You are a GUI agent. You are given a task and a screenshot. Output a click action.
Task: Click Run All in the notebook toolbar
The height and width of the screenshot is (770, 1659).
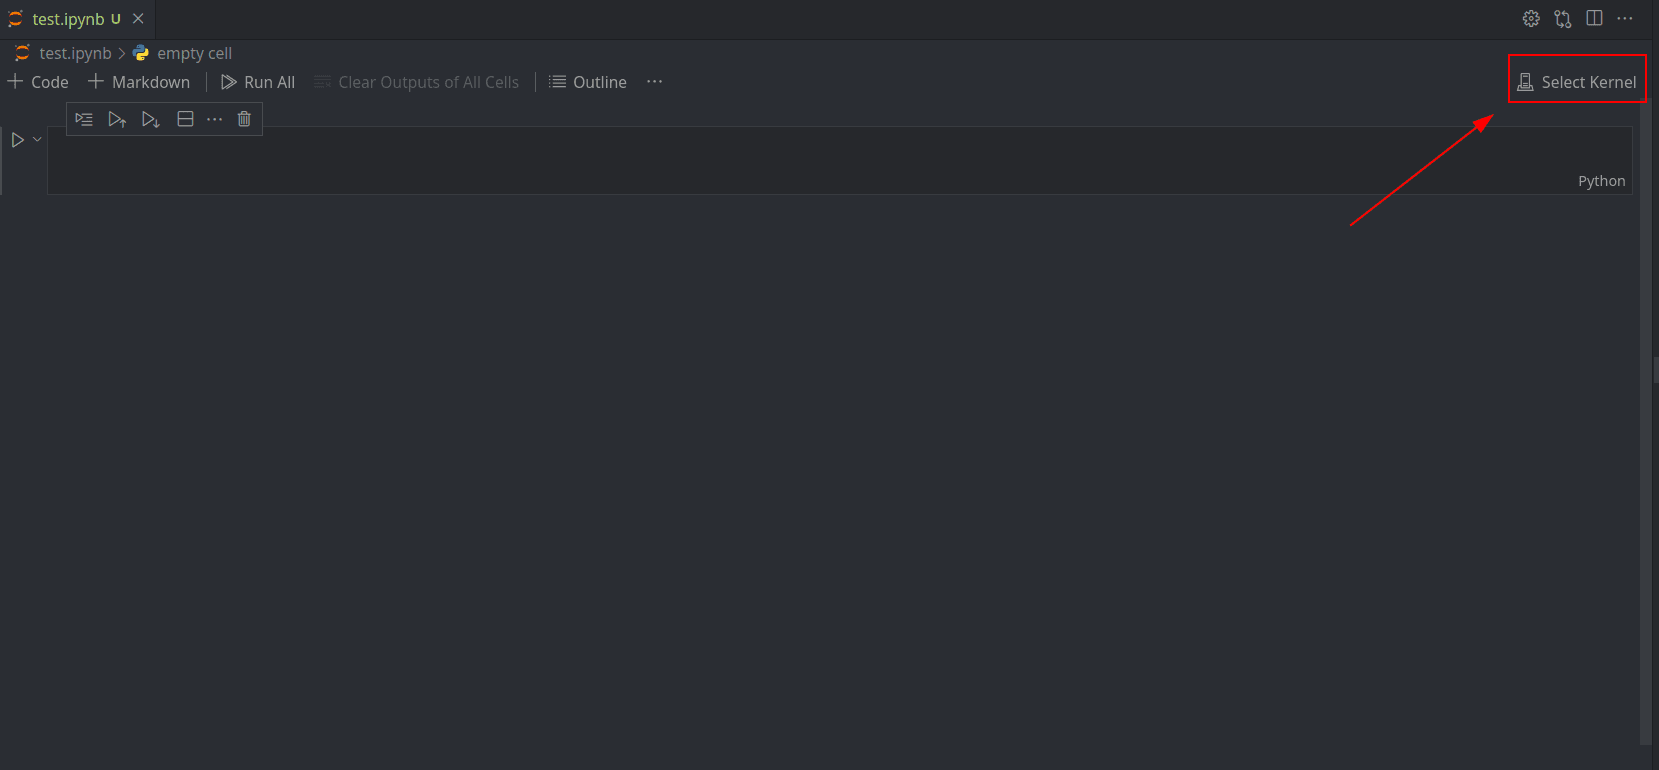coord(258,82)
